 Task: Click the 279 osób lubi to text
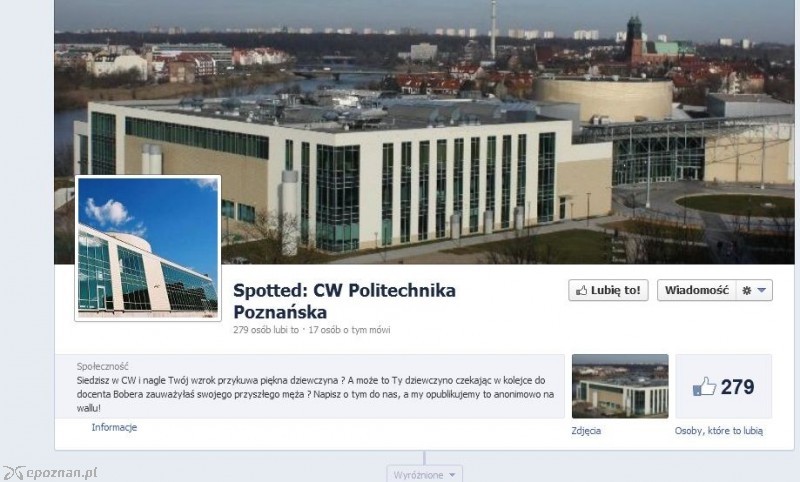tap(266, 330)
